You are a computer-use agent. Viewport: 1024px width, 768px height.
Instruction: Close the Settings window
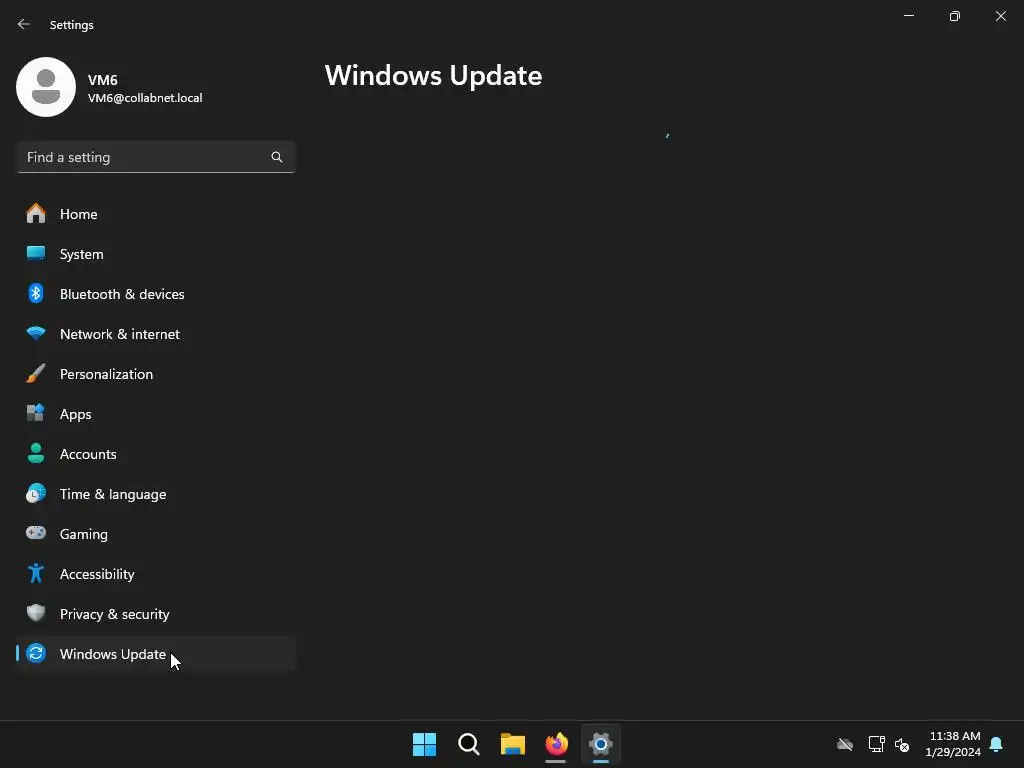click(x=1000, y=16)
